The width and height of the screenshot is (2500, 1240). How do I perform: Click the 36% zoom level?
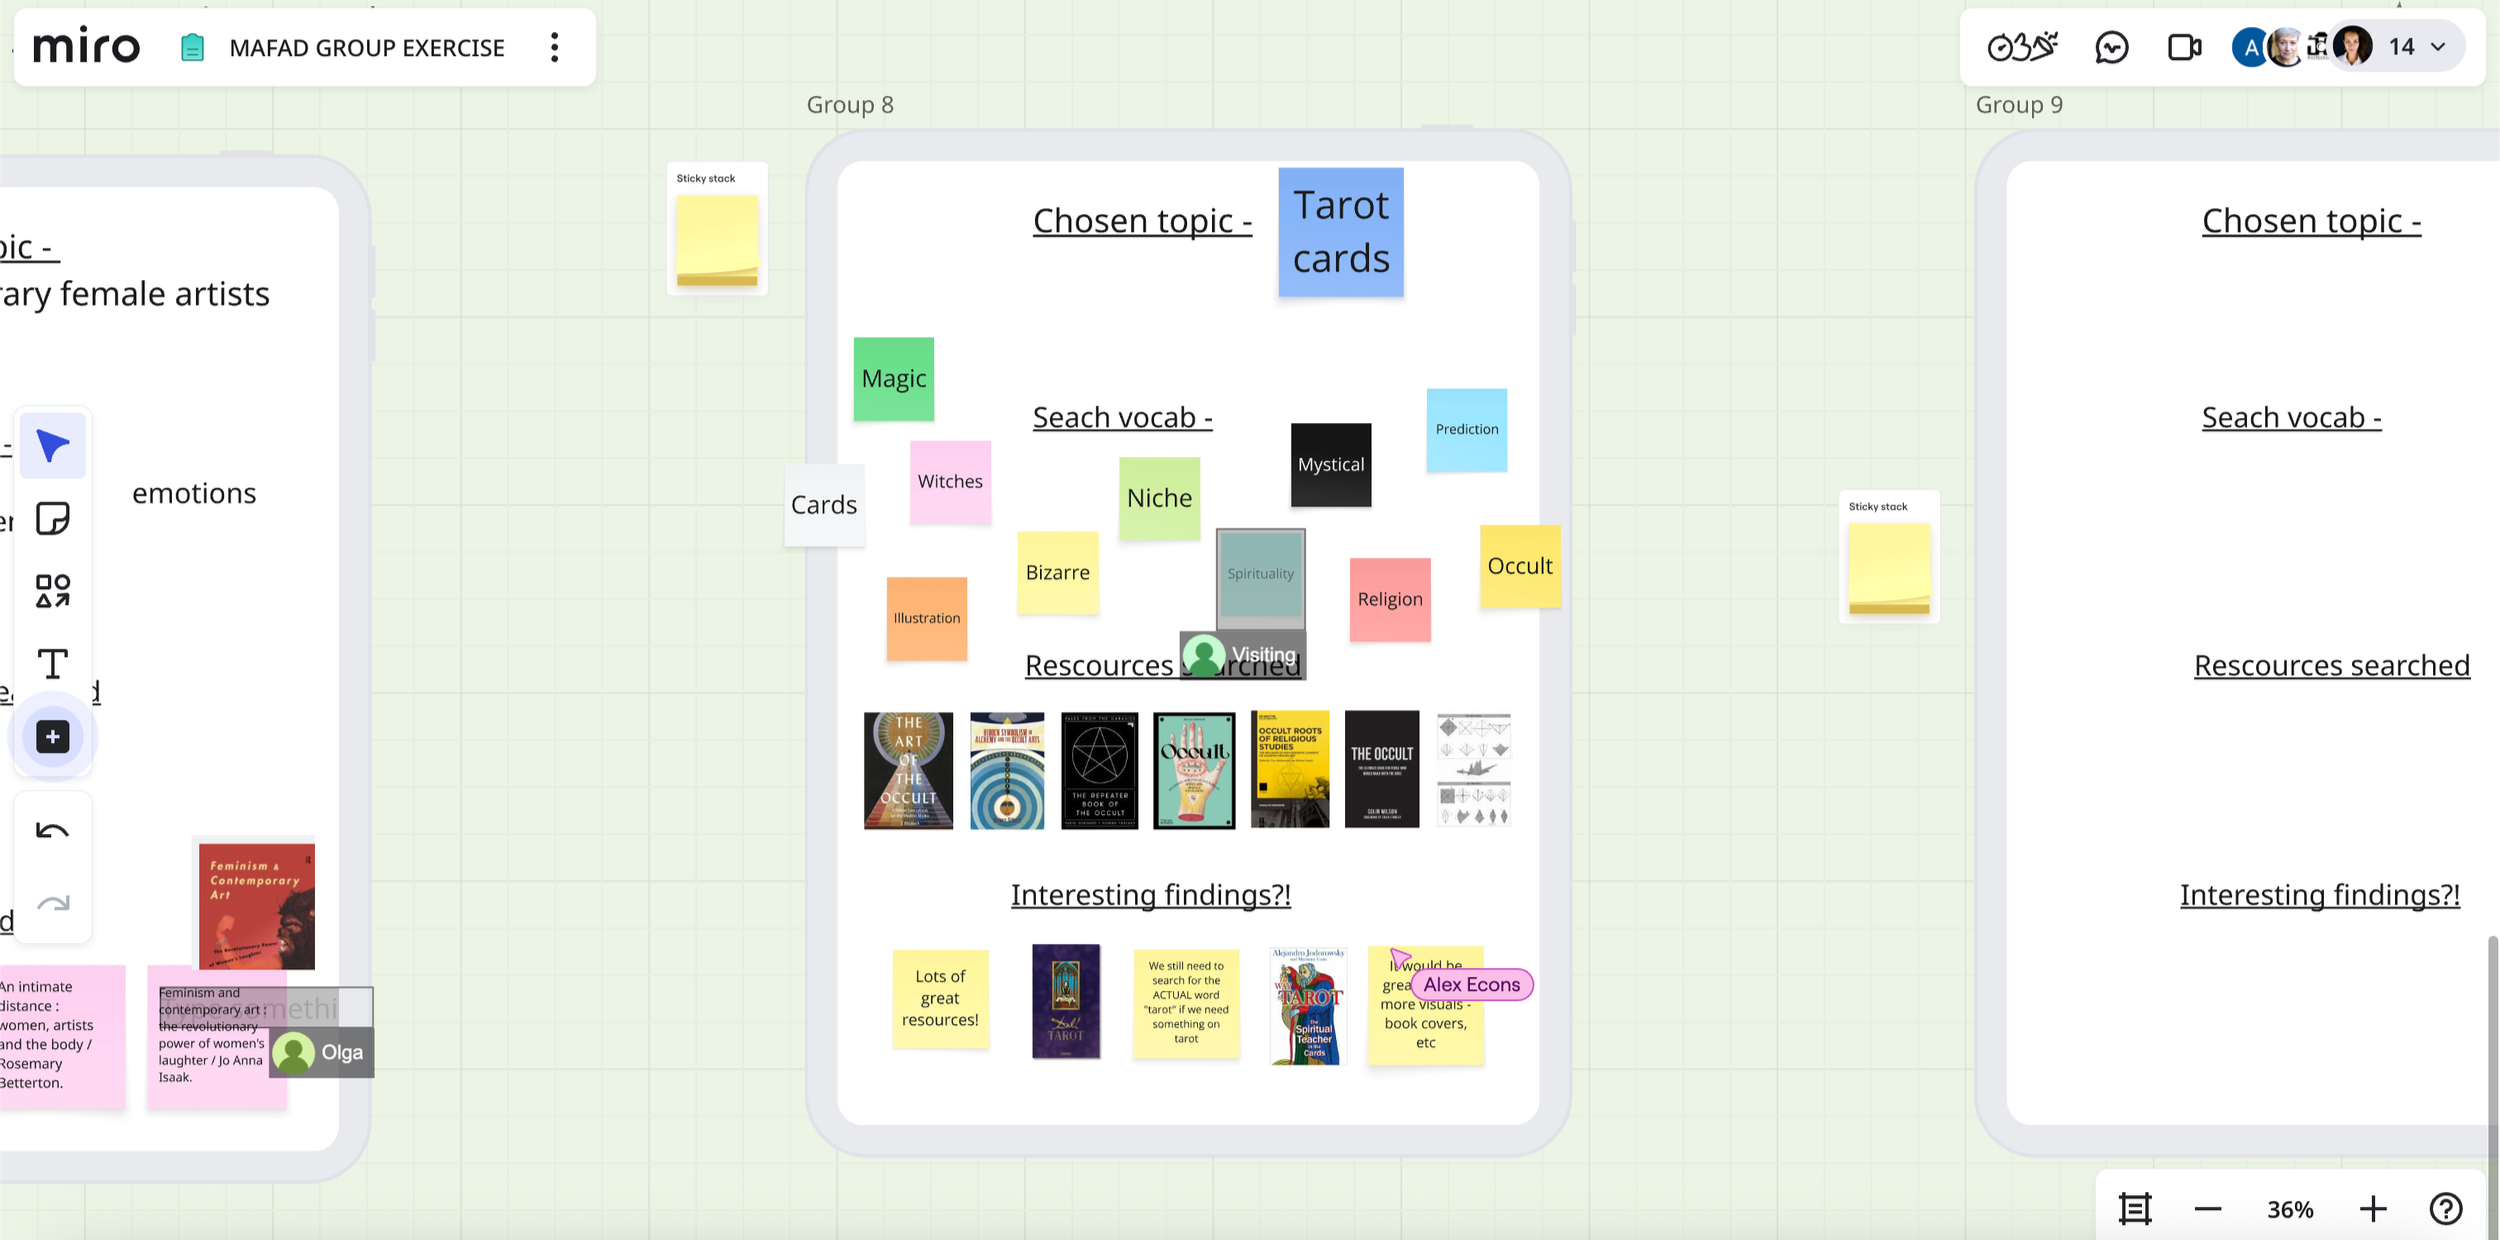(2290, 1210)
